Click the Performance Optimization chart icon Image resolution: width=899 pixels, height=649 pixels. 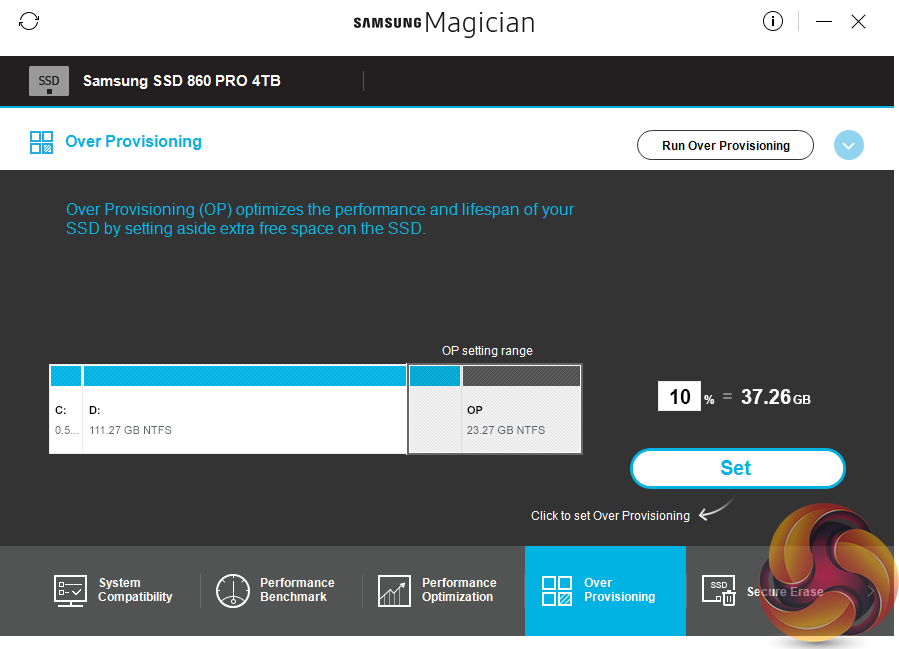click(394, 591)
